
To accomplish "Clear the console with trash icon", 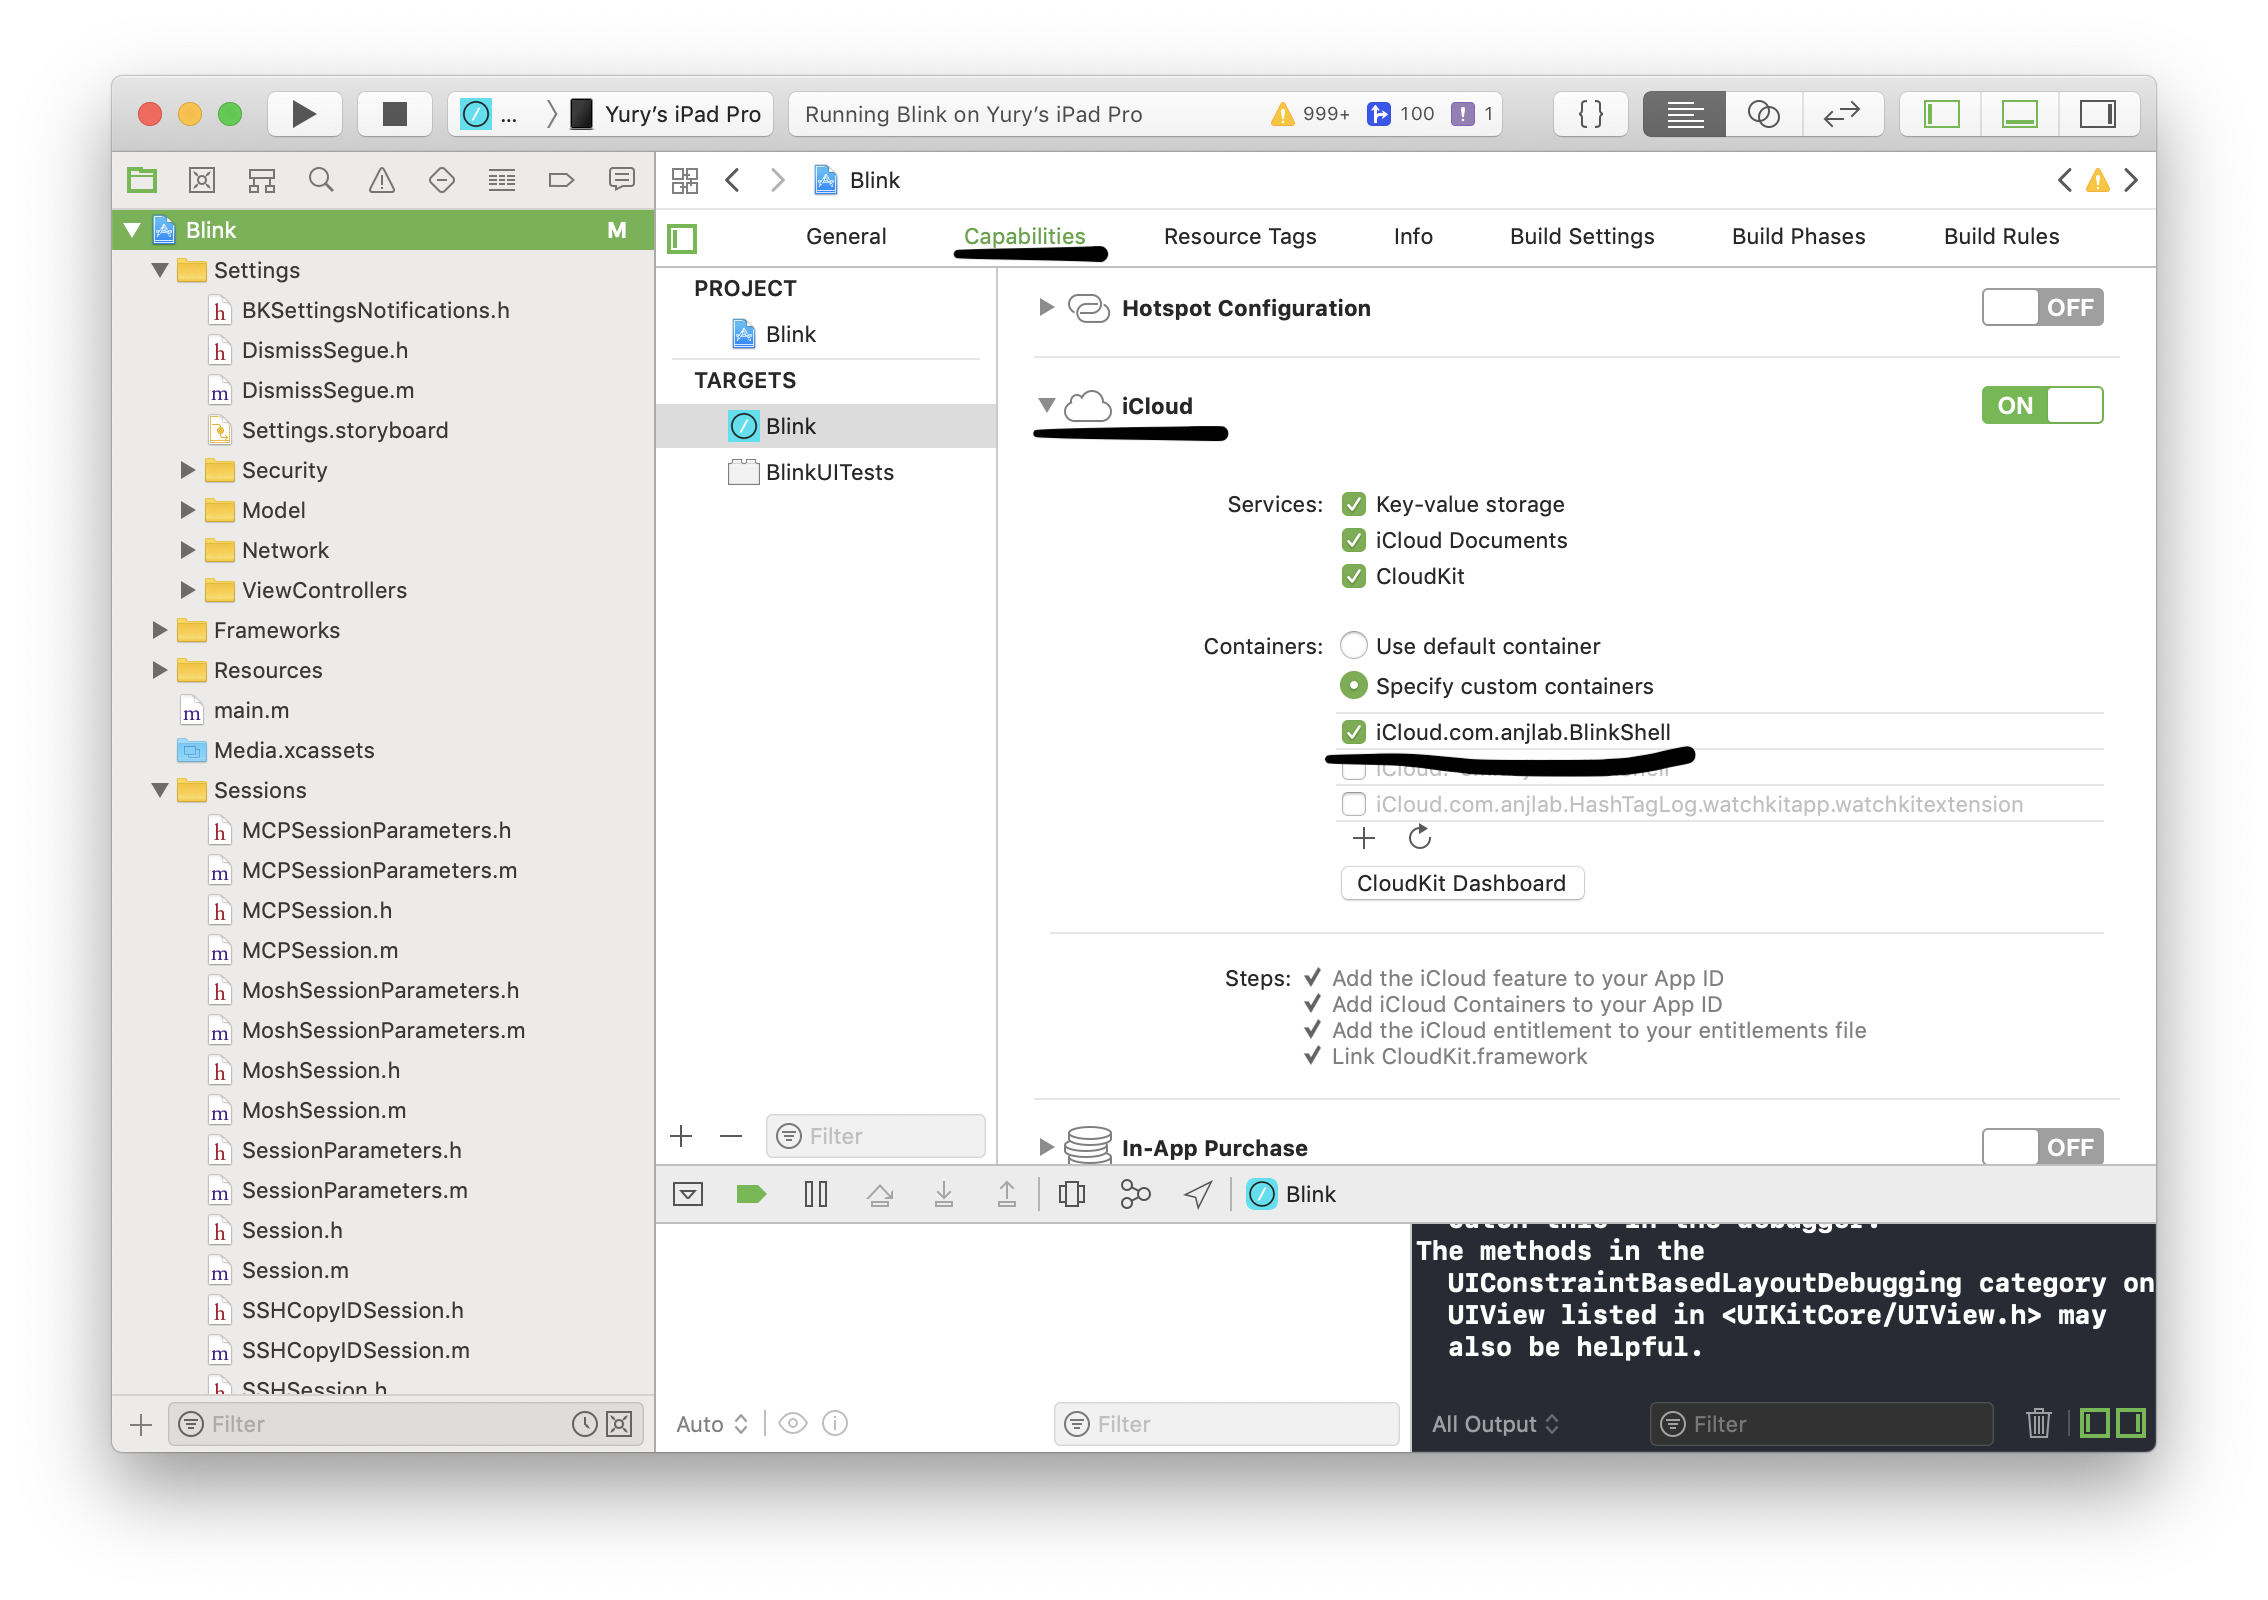I will pyautogui.click(x=2039, y=1422).
